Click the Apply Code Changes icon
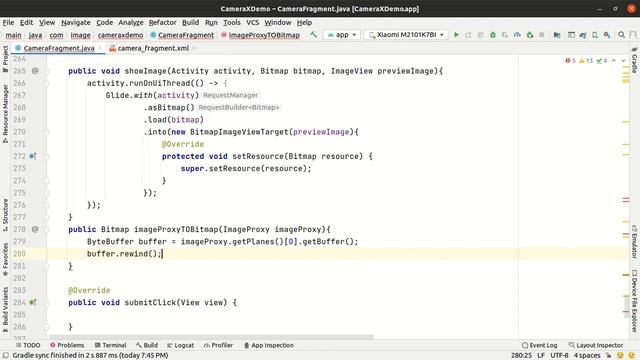Image resolution: width=640 pixels, height=360 pixels. (480, 35)
